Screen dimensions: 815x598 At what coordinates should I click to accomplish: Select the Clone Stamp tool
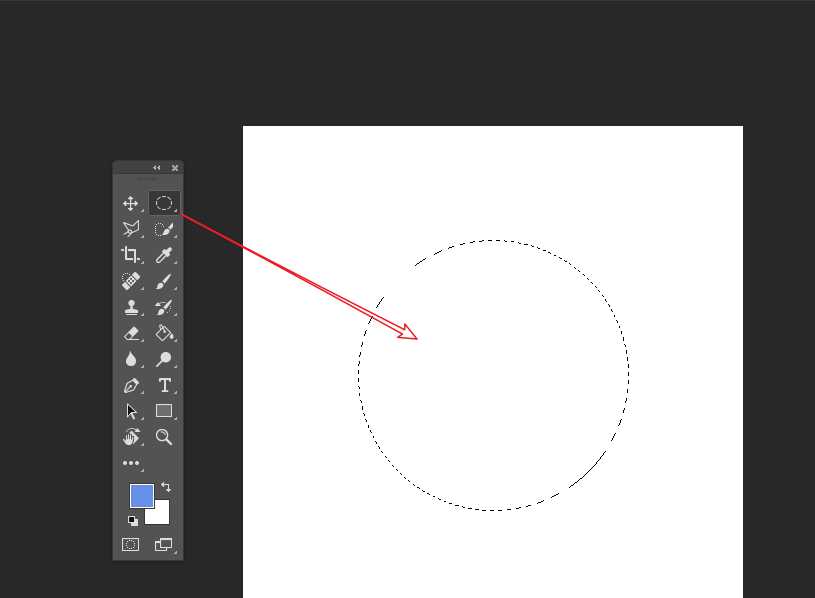130,307
